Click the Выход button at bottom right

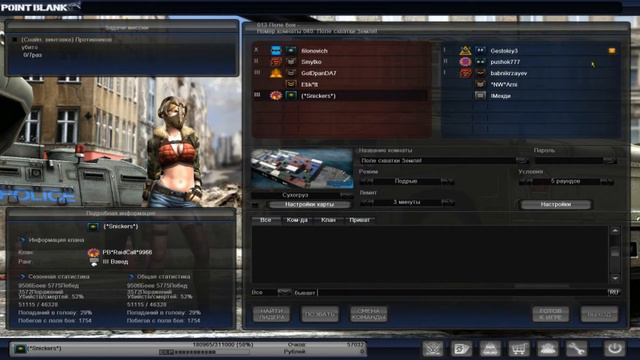pos(600,314)
